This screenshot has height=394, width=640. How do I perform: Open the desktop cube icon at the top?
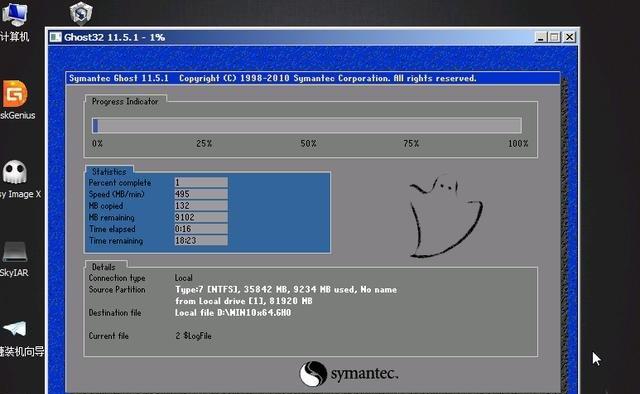pos(81,13)
